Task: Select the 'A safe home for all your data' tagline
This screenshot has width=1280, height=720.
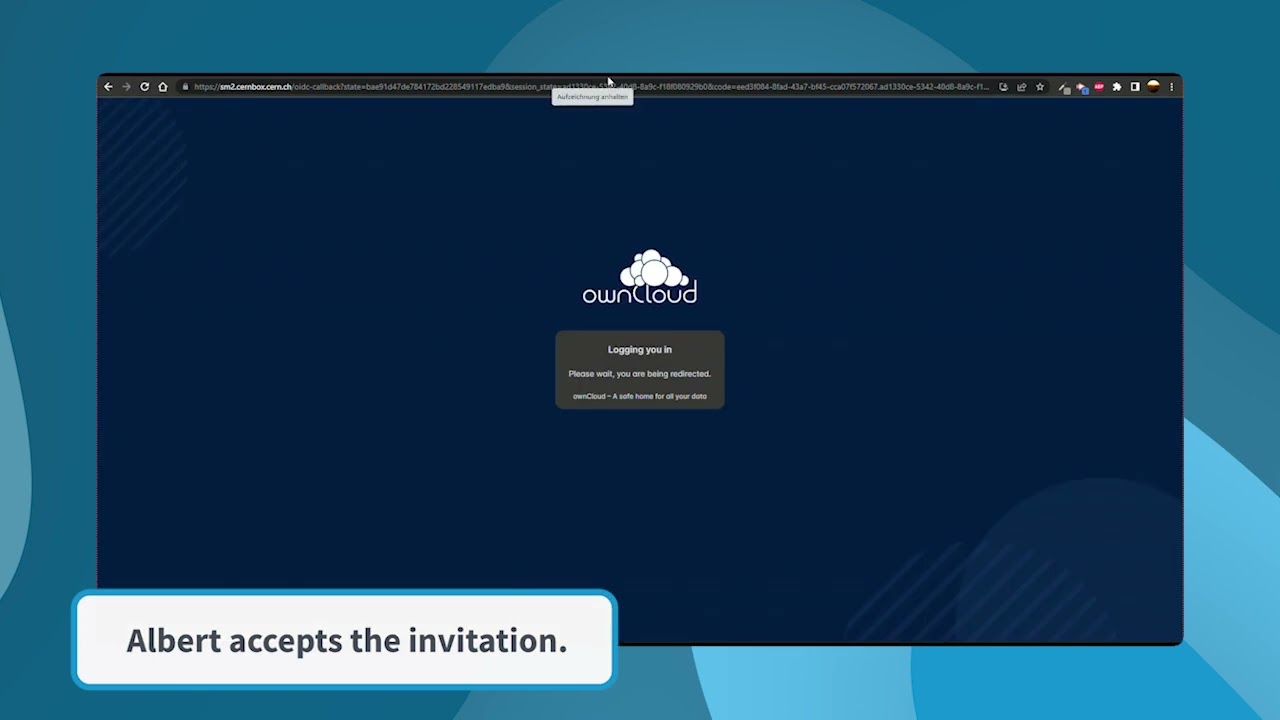Action: 660,396
